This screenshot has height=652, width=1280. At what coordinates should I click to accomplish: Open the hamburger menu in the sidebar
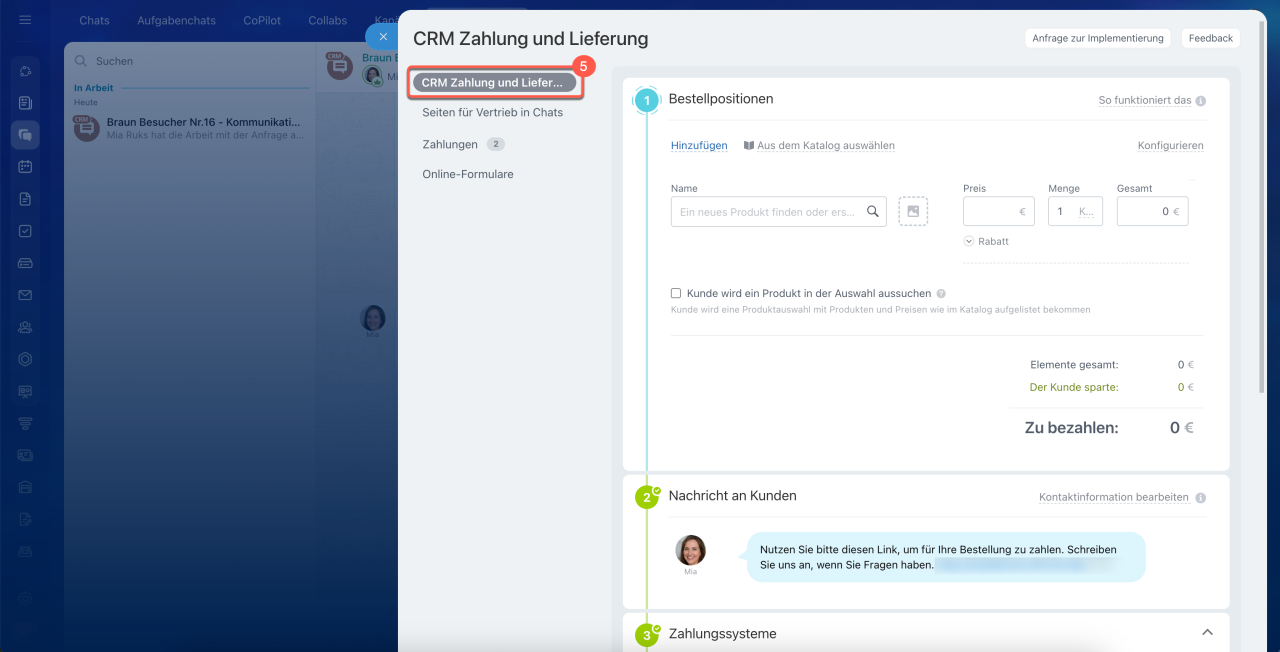click(x=25, y=20)
